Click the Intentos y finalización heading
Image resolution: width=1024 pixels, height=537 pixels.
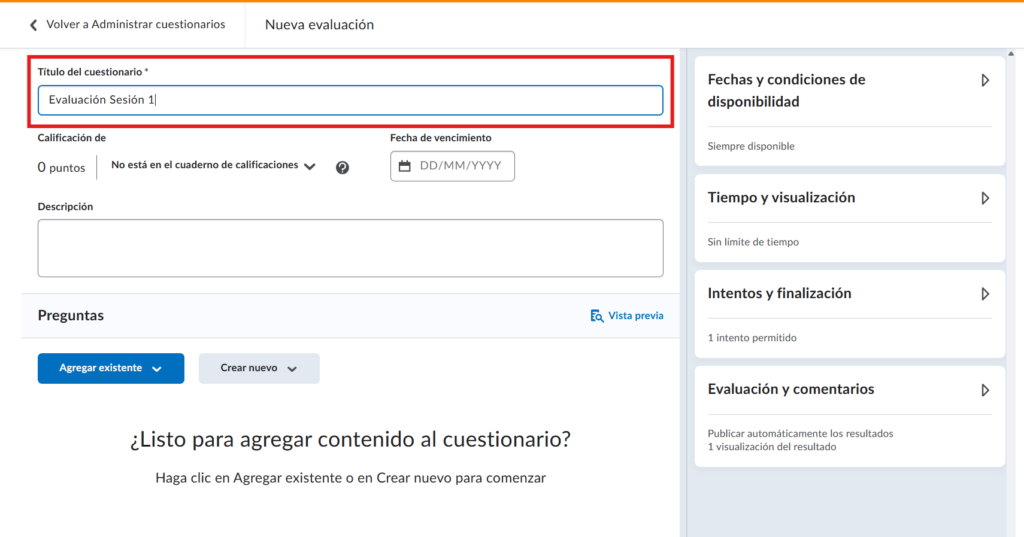pos(779,294)
